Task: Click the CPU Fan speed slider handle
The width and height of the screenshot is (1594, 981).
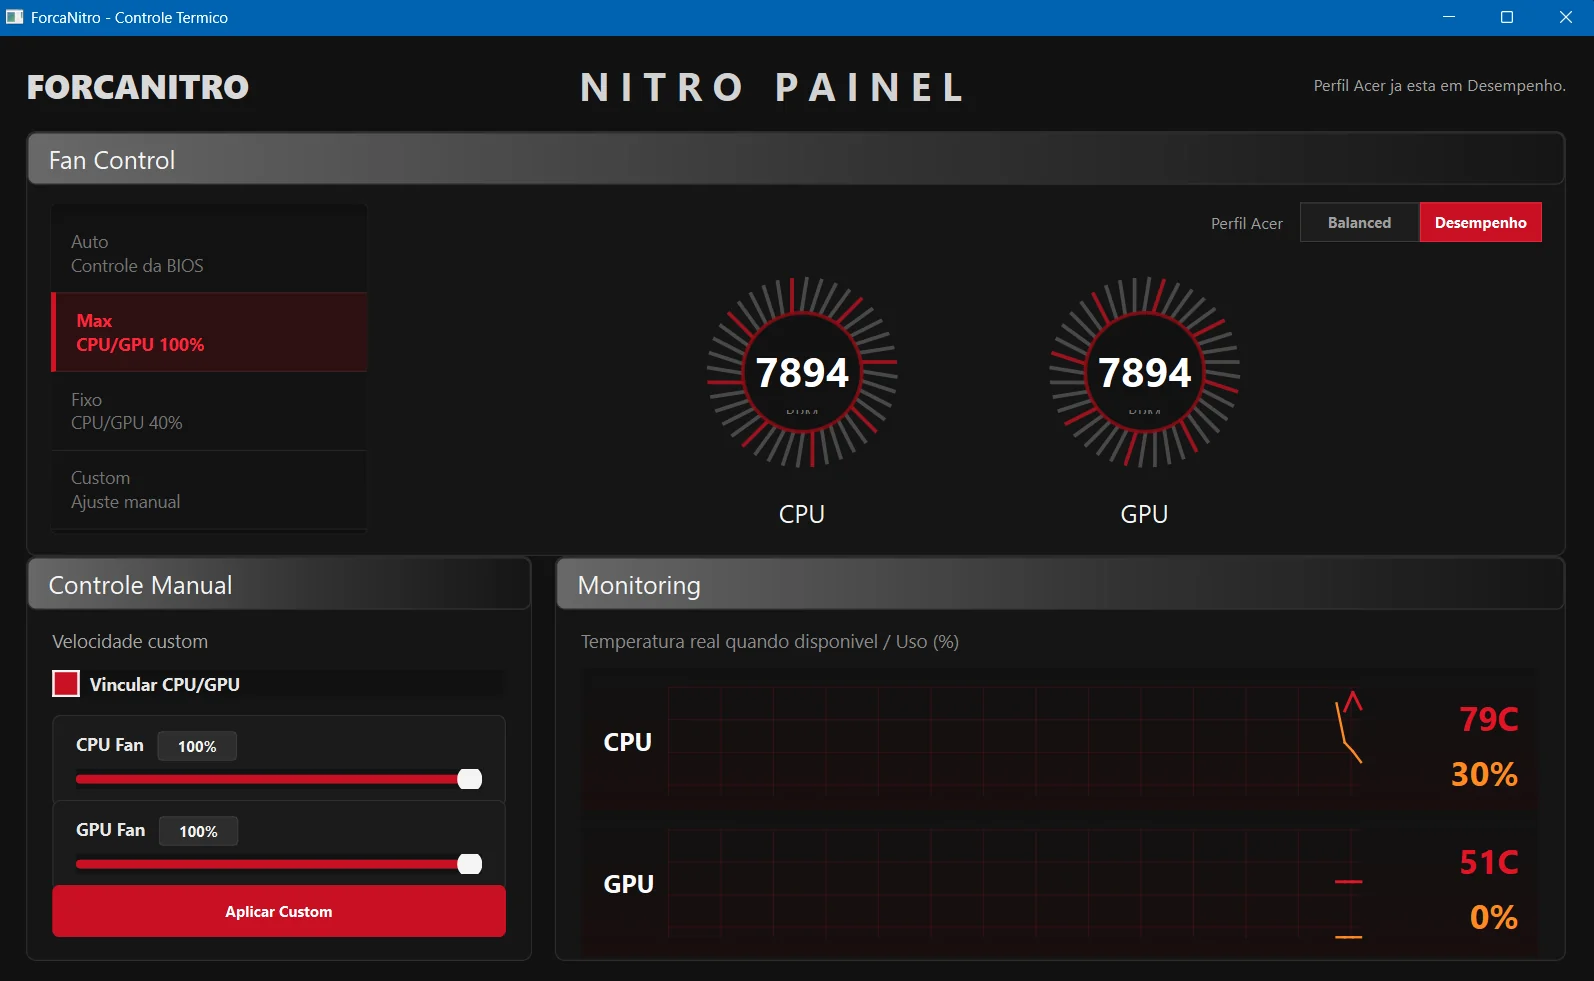Action: (470, 779)
